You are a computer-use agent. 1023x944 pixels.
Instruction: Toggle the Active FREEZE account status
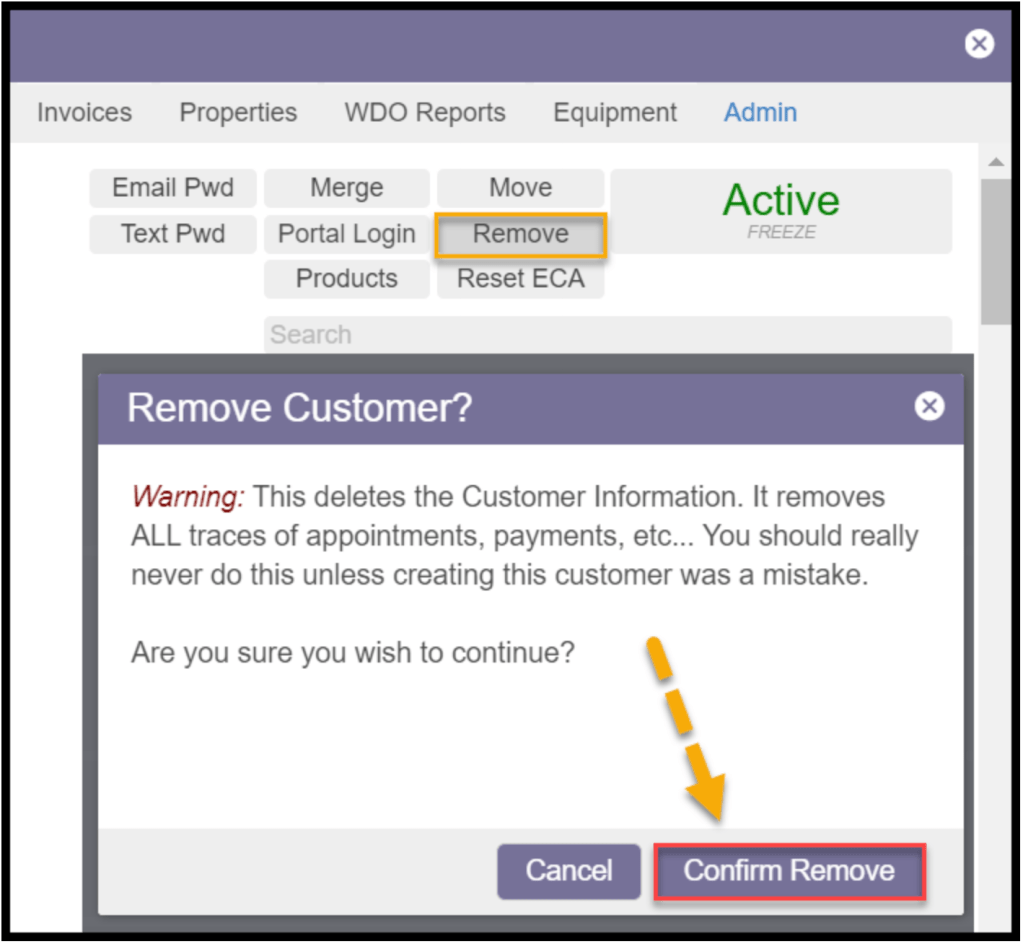[x=781, y=211]
